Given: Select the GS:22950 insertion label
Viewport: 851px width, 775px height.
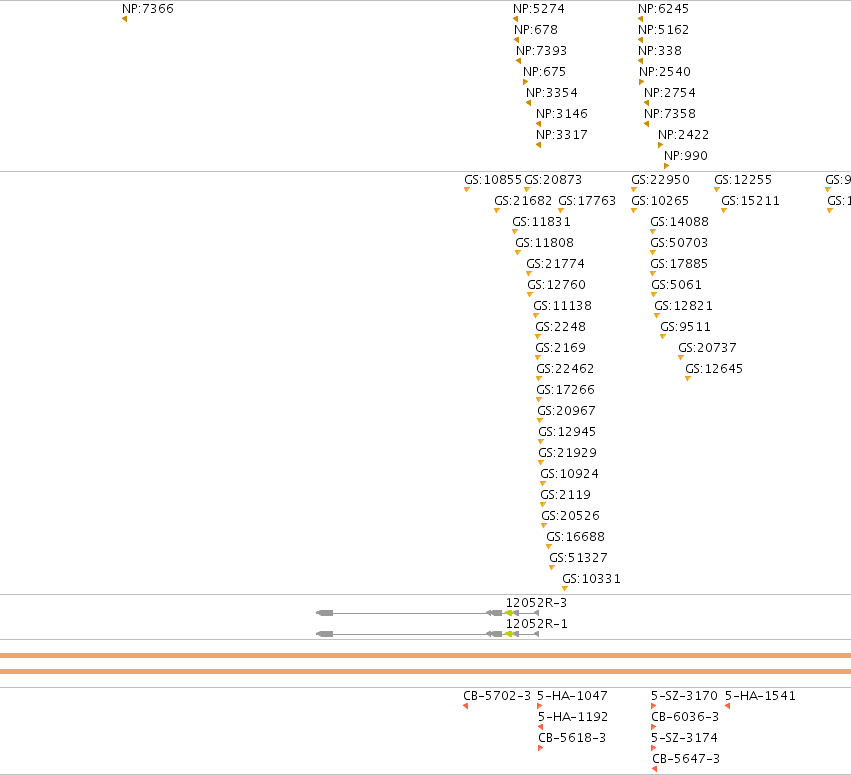Looking at the screenshot, I should [661, 180].
